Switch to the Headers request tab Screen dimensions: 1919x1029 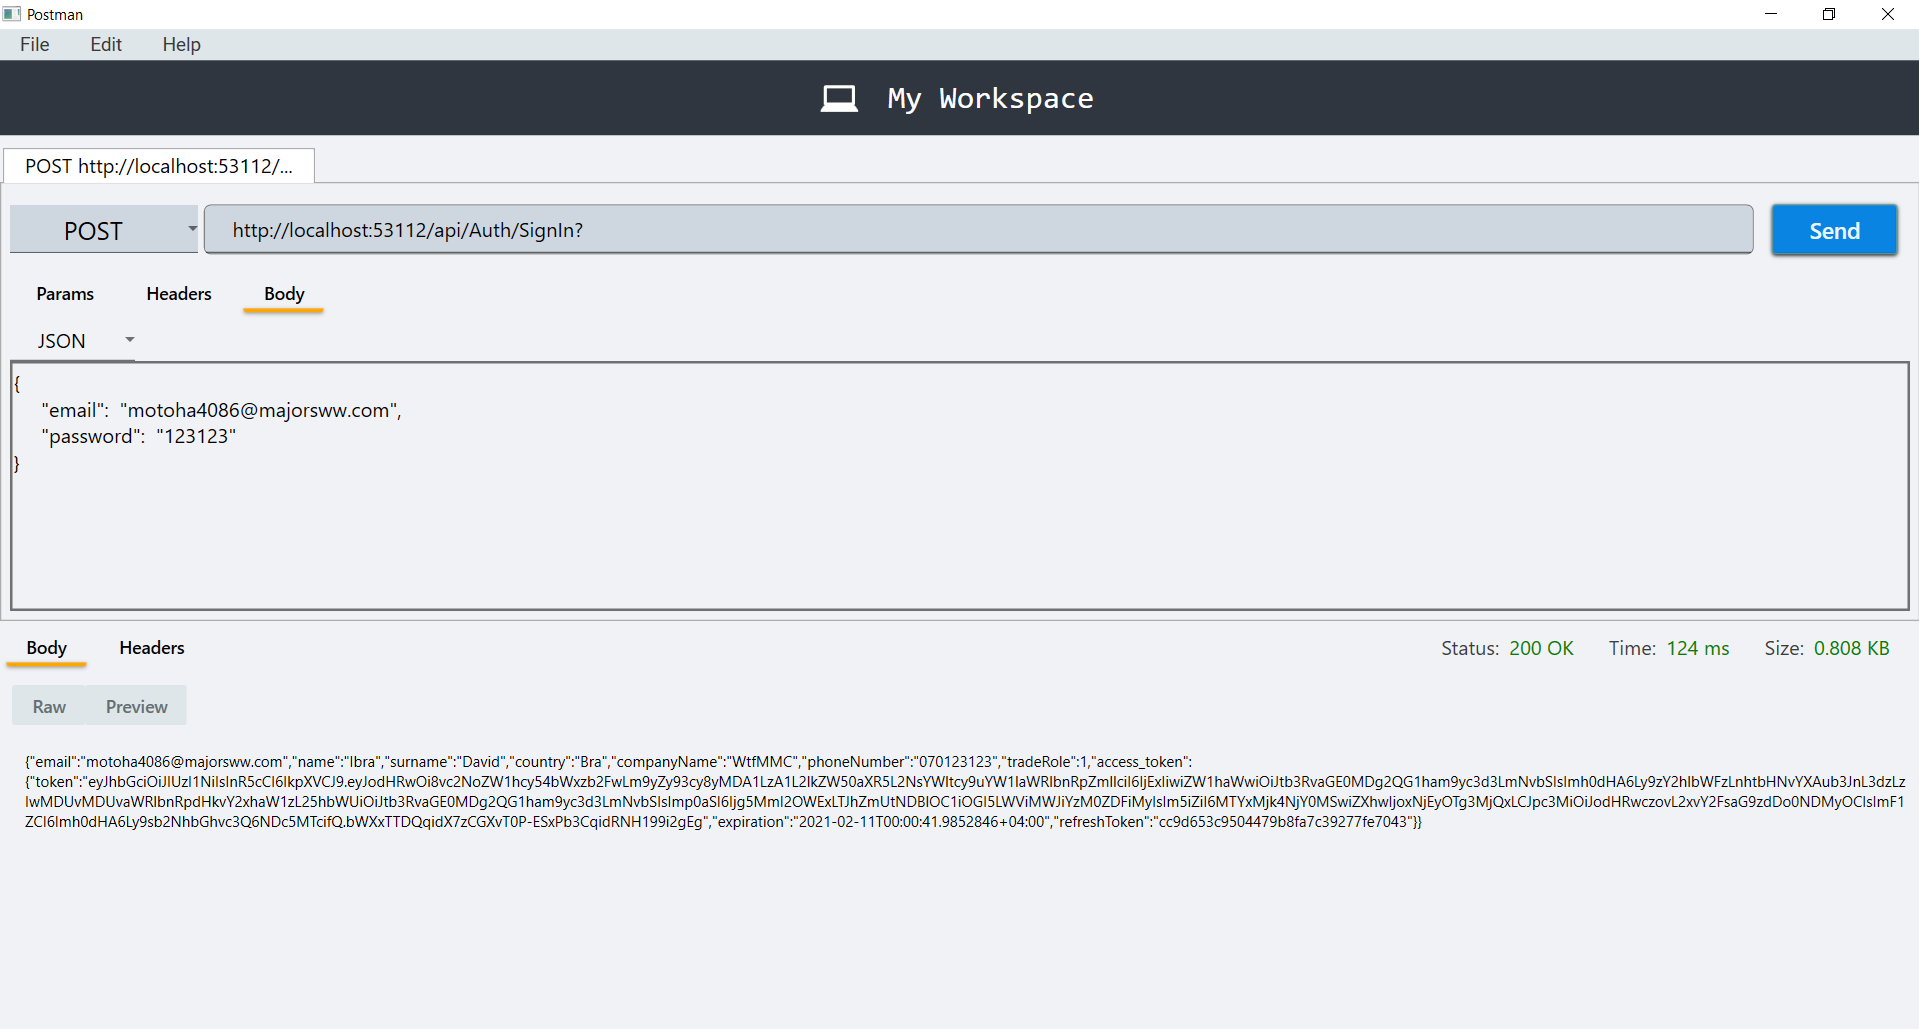click(178, 293)
